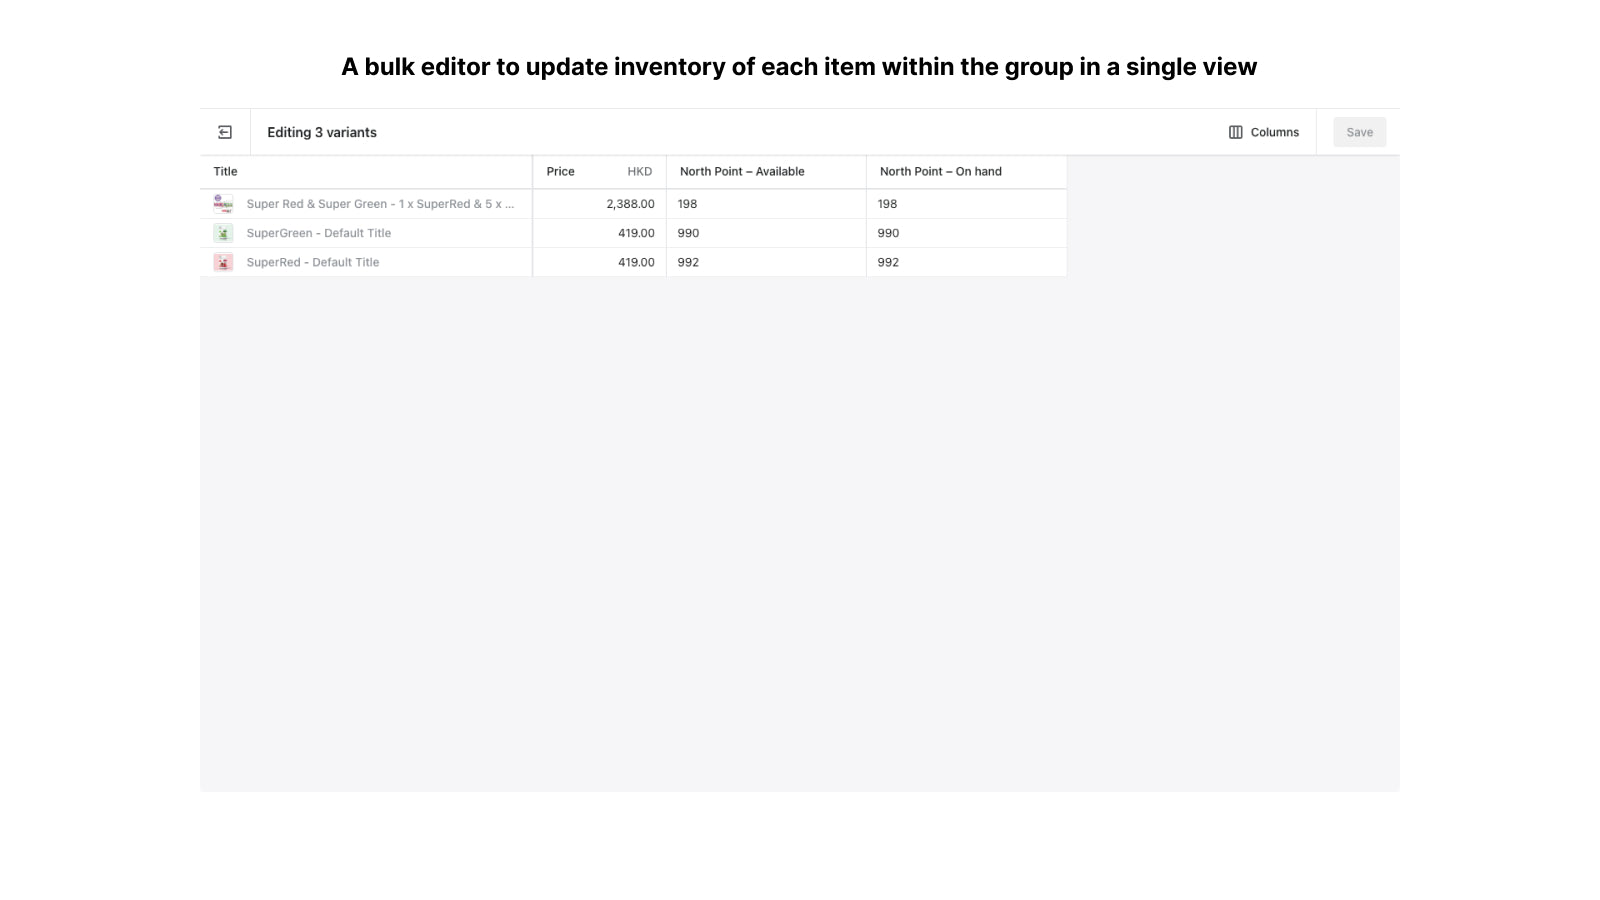Edit SuperGreen's 419.00 price cell
This screenshot has height=900, width=1600.
[x=636, y=232]
